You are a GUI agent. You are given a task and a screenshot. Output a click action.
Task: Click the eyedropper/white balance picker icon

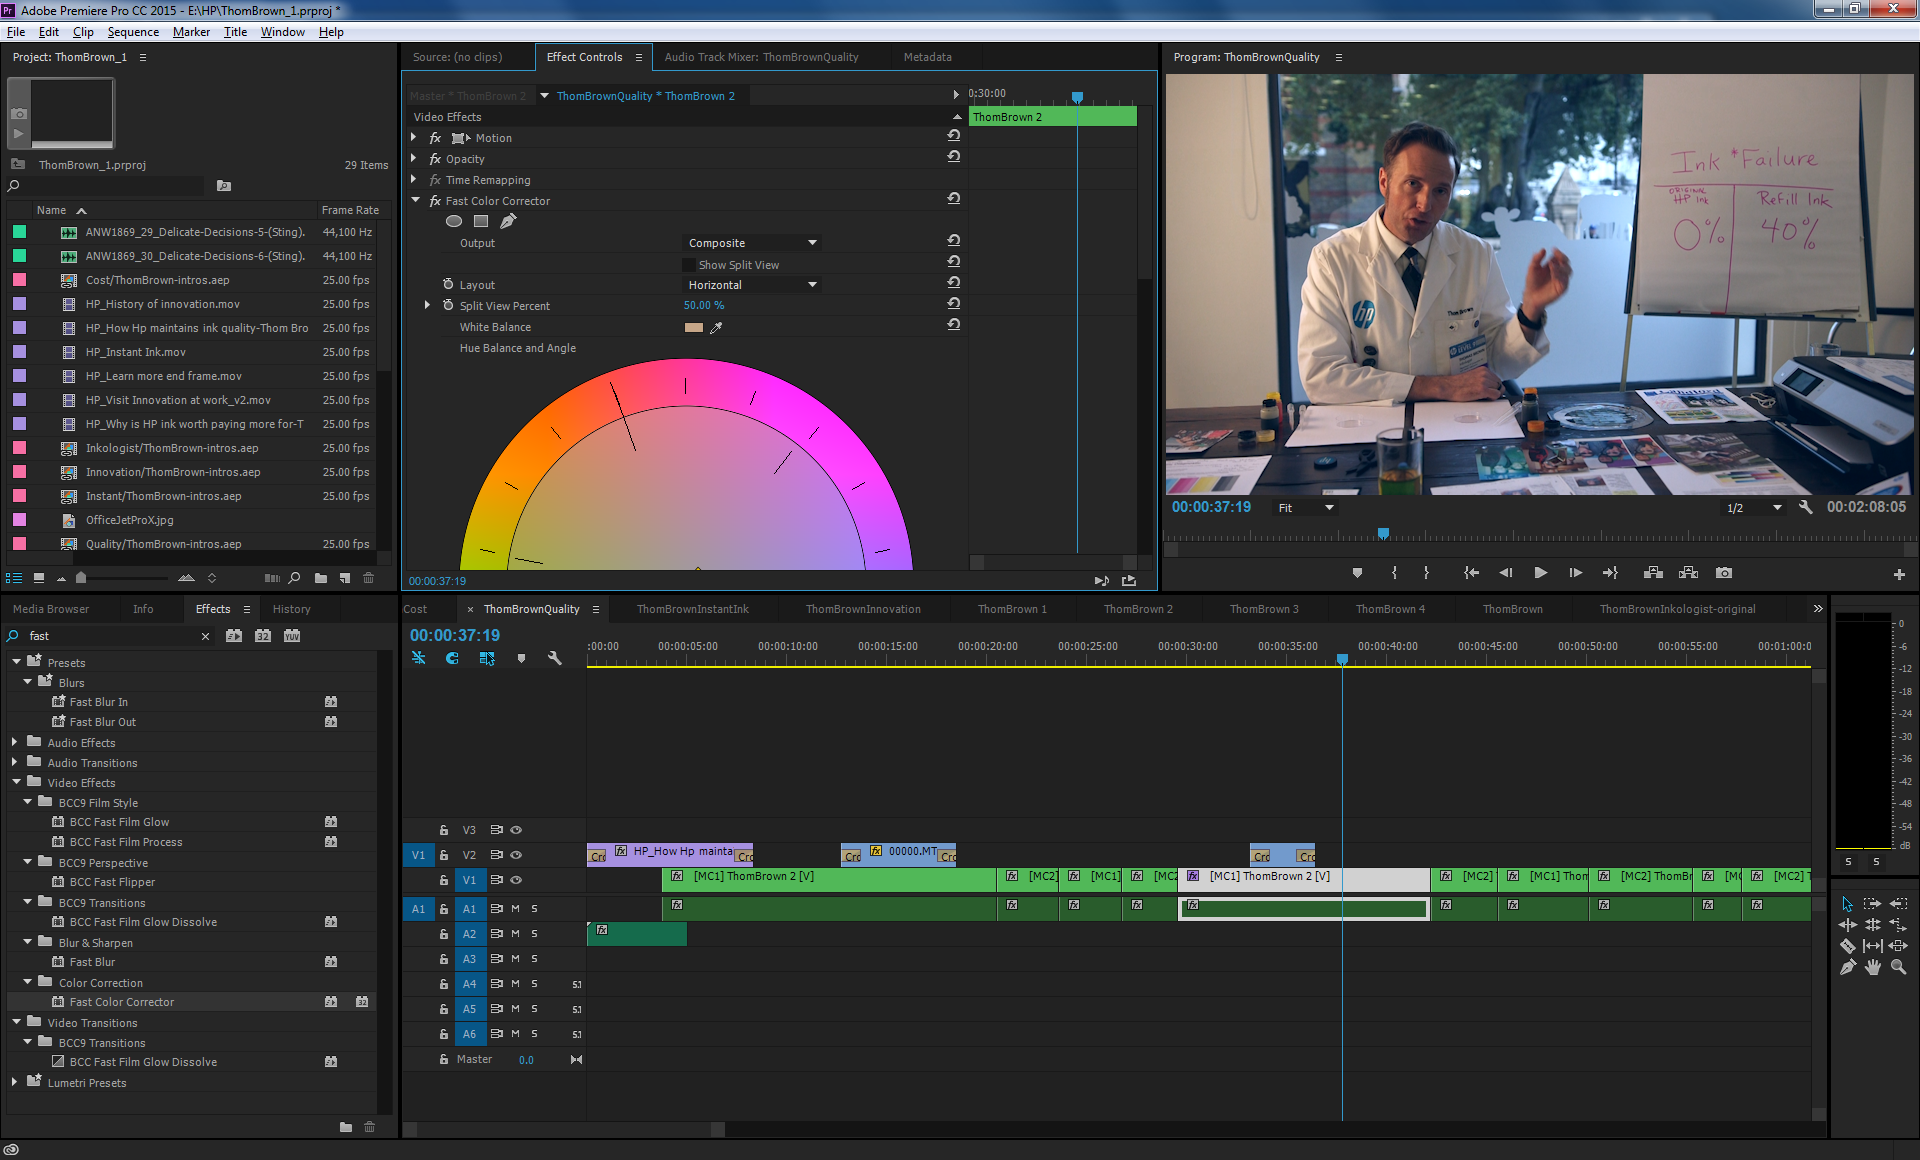(715, 328)
